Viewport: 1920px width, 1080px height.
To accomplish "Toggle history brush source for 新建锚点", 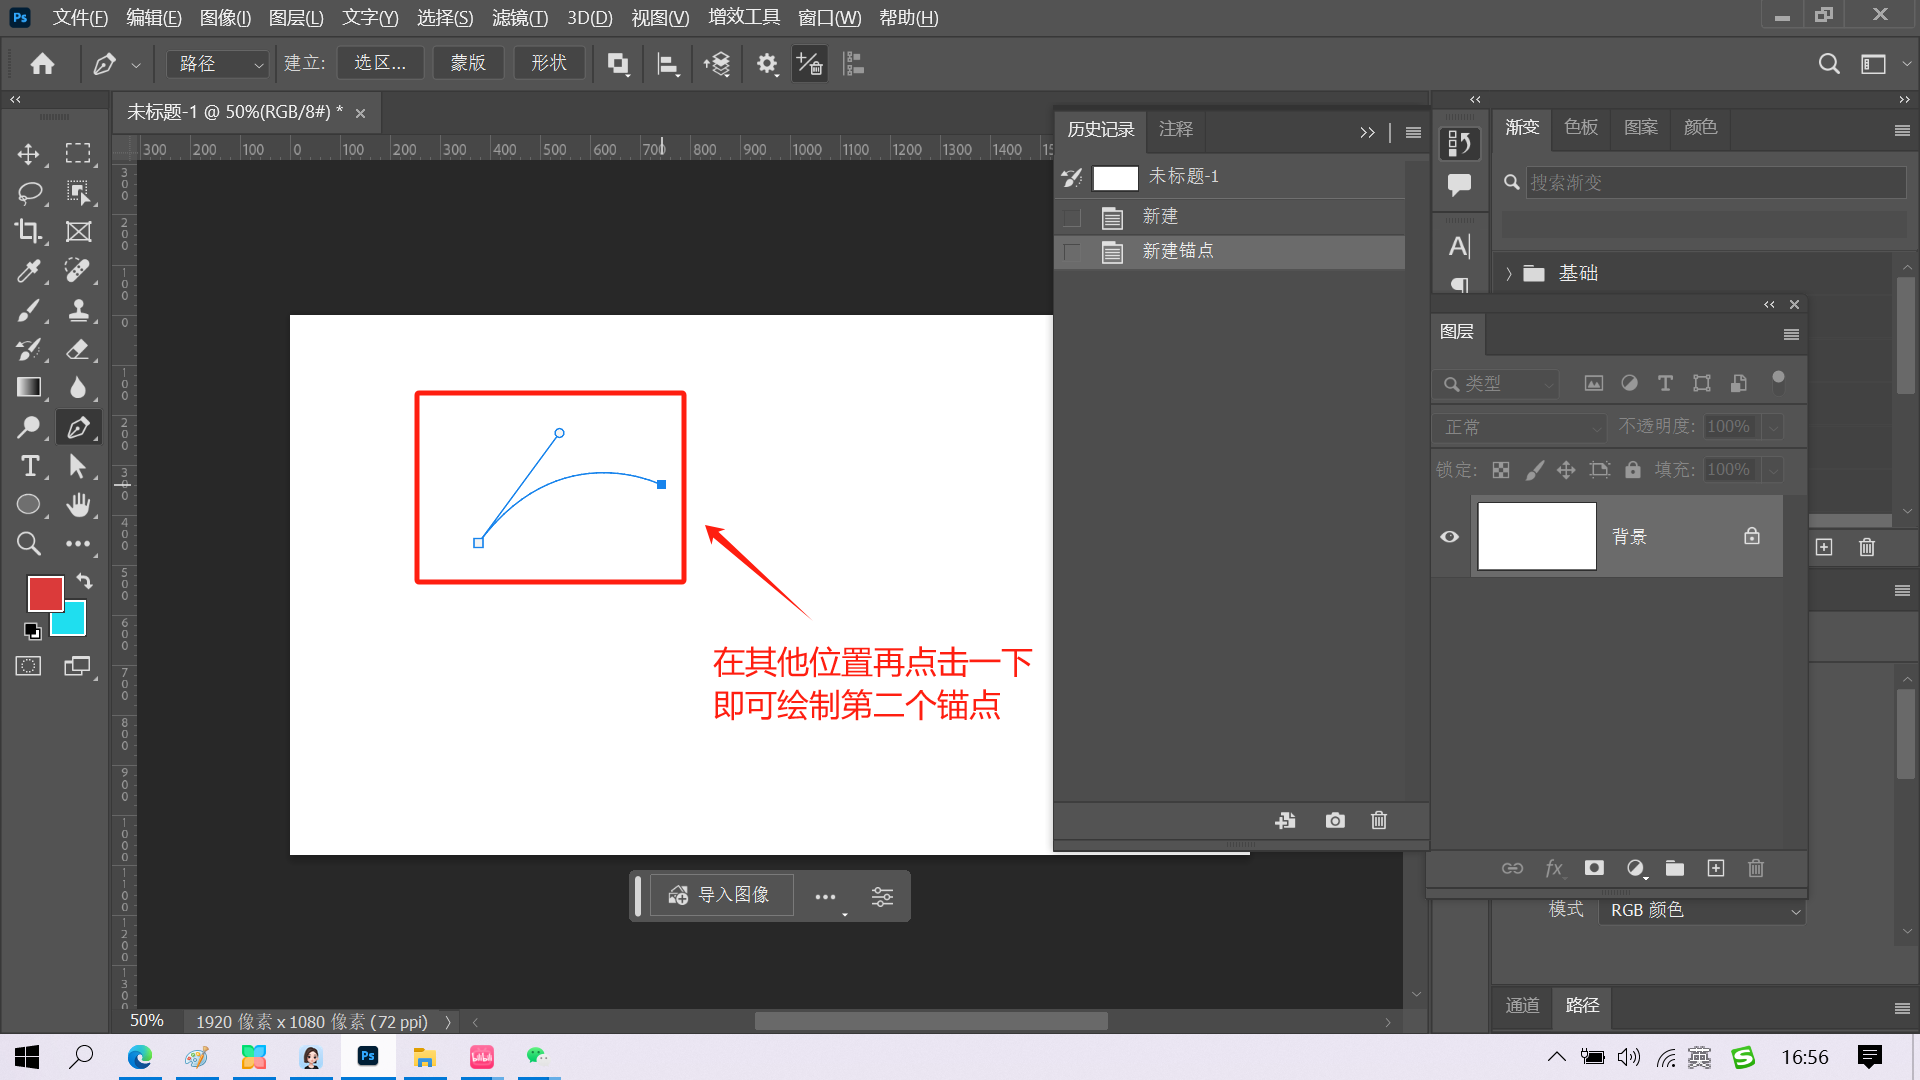I will [1072, 252].
